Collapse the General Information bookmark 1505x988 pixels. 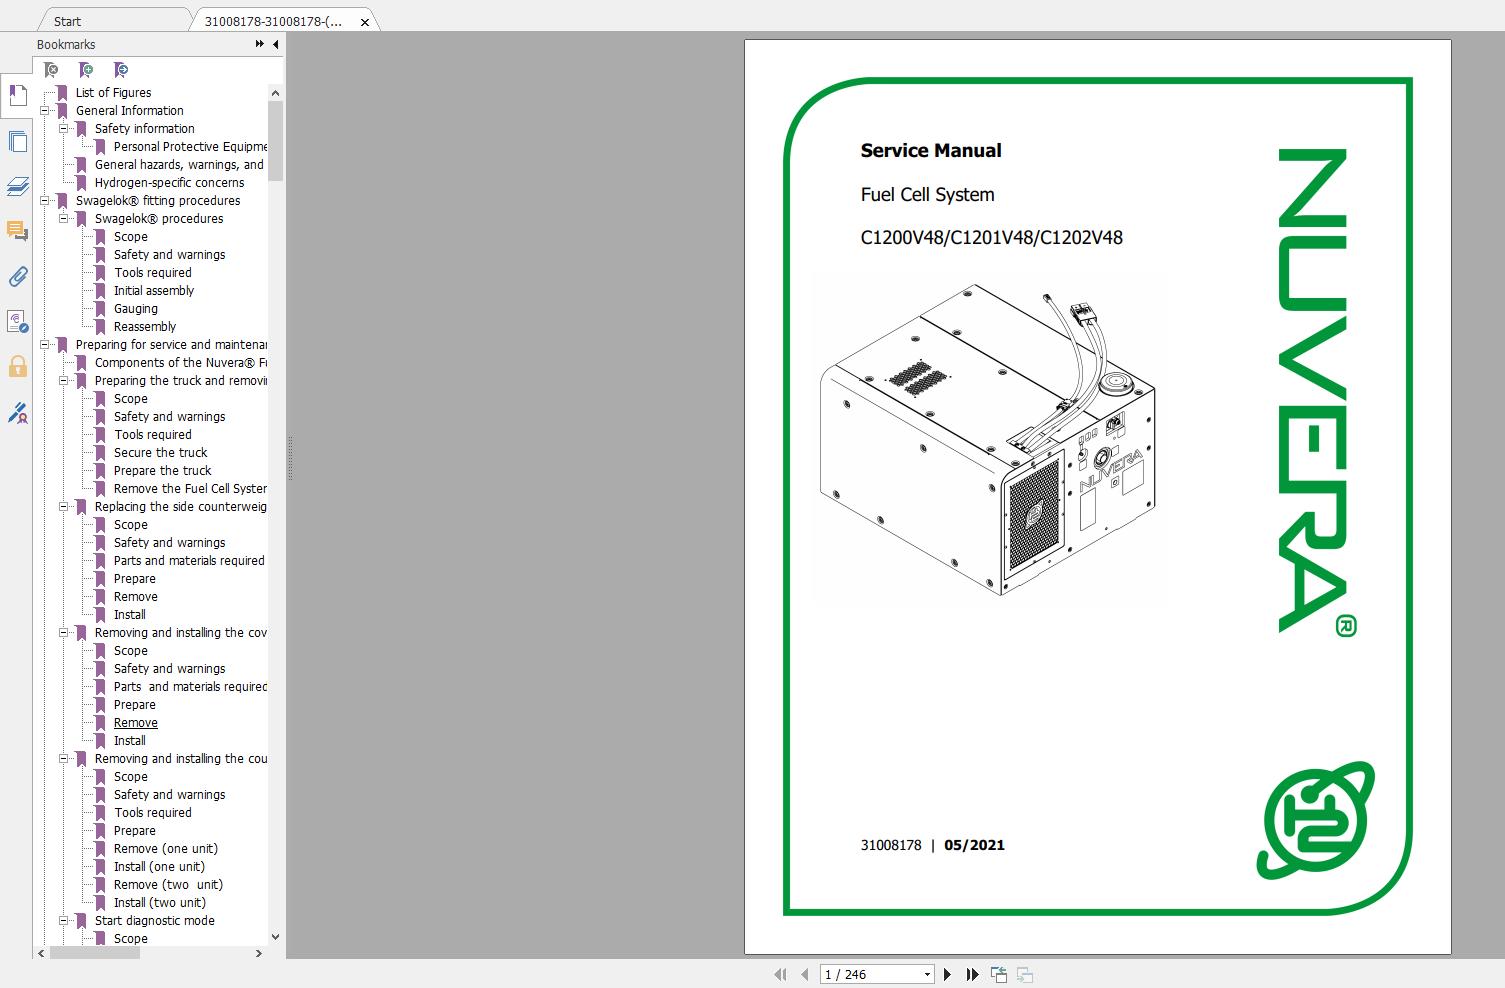tap(45, 111)
